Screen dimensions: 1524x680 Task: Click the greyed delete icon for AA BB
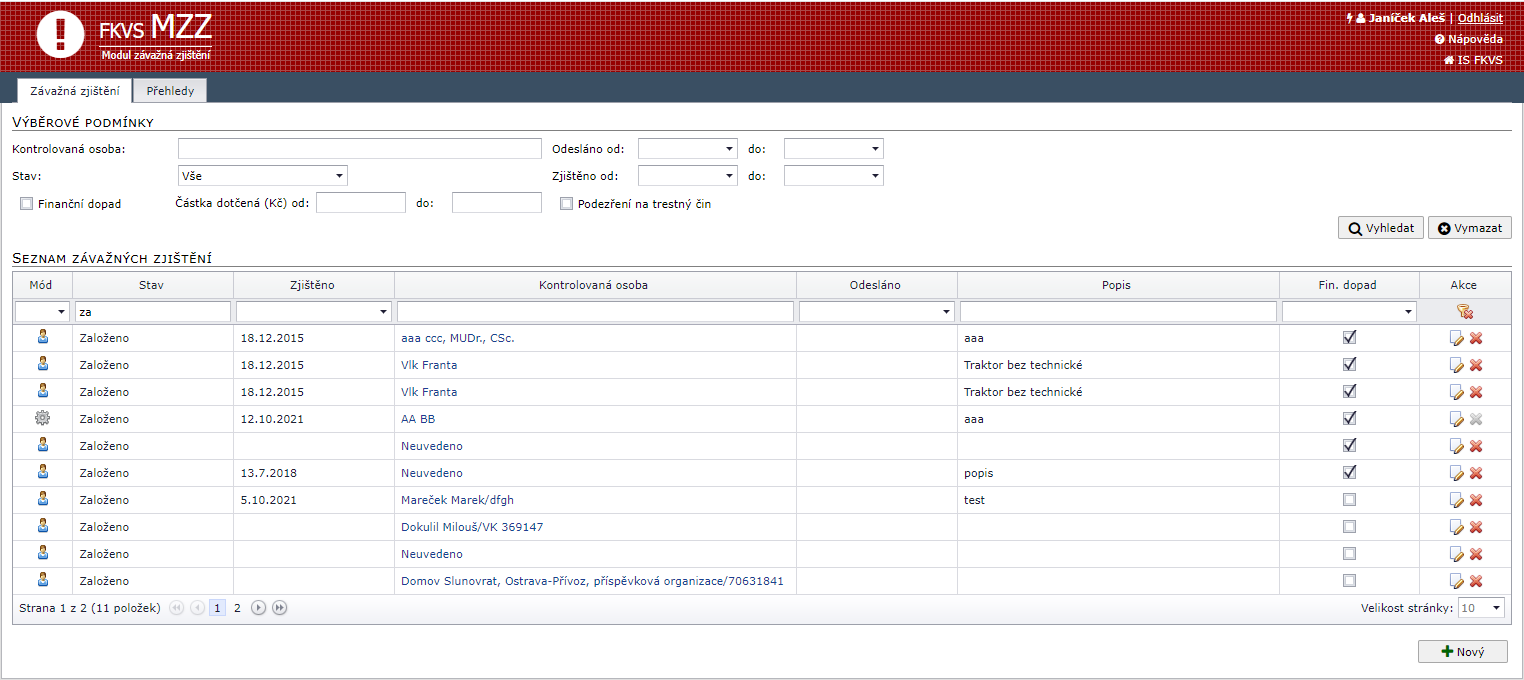pos(1476,419)
